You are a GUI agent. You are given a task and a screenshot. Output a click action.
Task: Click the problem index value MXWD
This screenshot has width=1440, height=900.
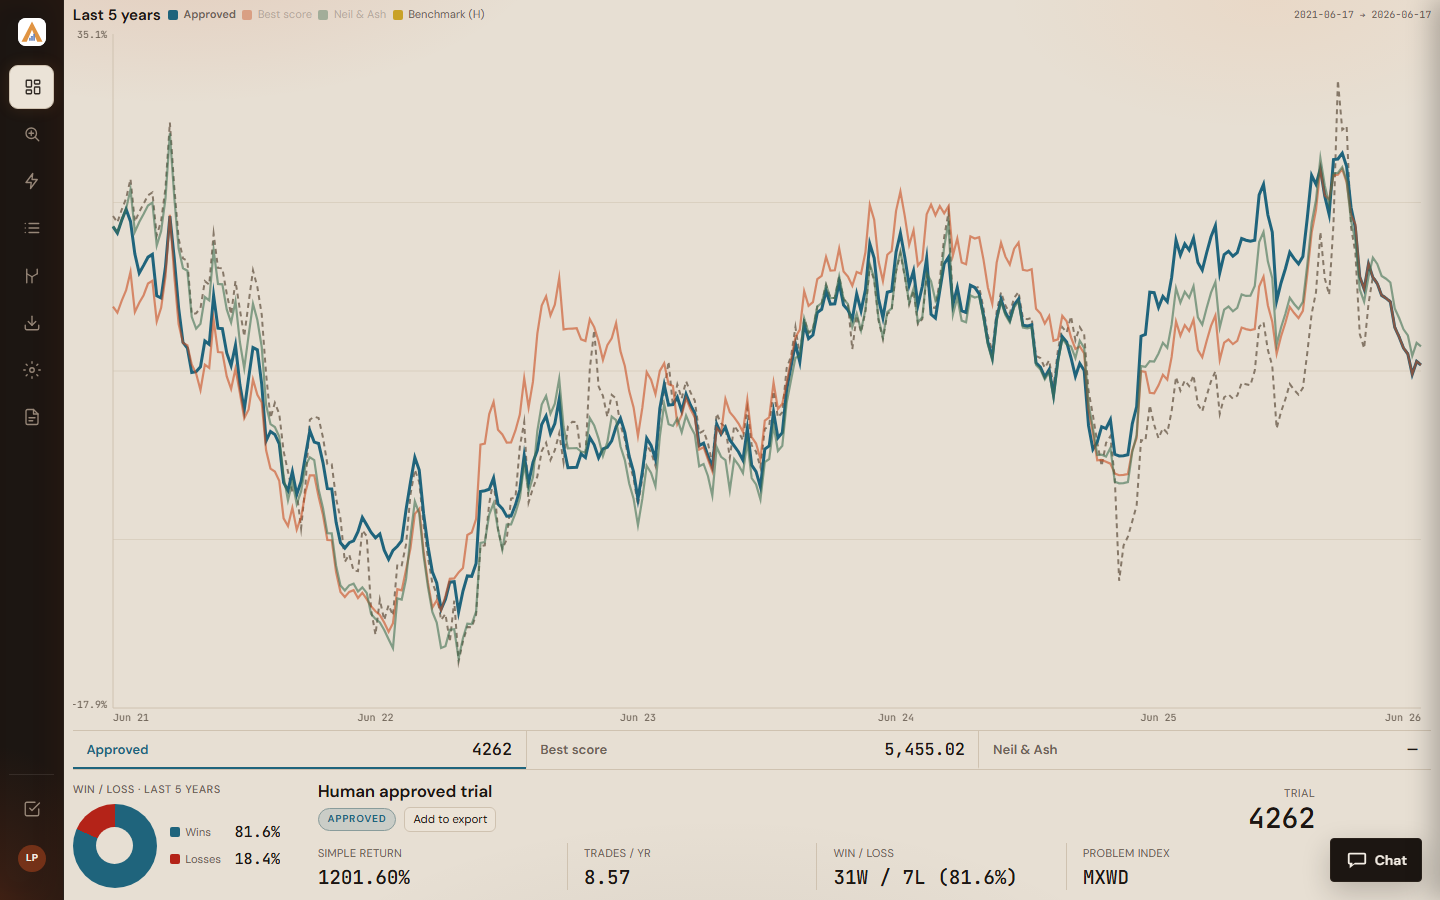tap(1105, 878)
